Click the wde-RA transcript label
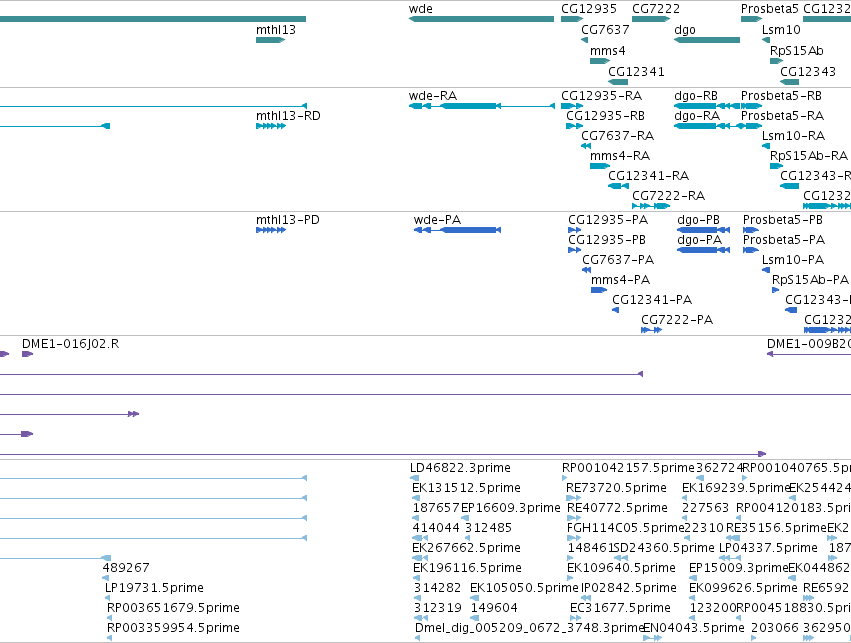This screenshot has height=643, width=851. pos(433,96)
